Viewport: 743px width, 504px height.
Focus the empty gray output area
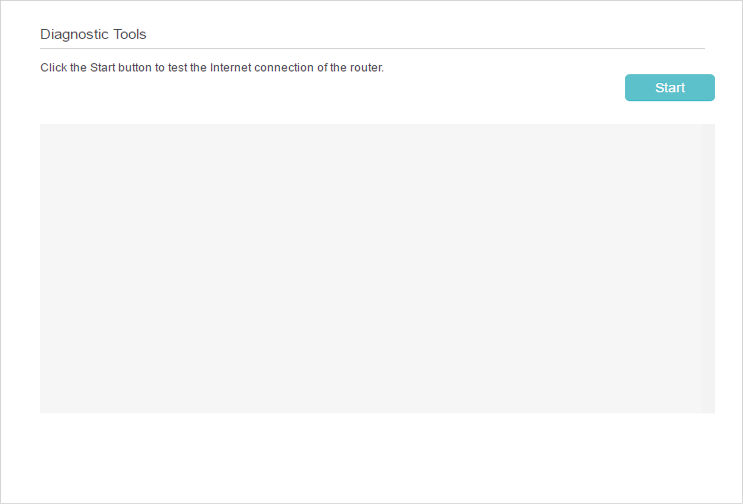(370, 268)
